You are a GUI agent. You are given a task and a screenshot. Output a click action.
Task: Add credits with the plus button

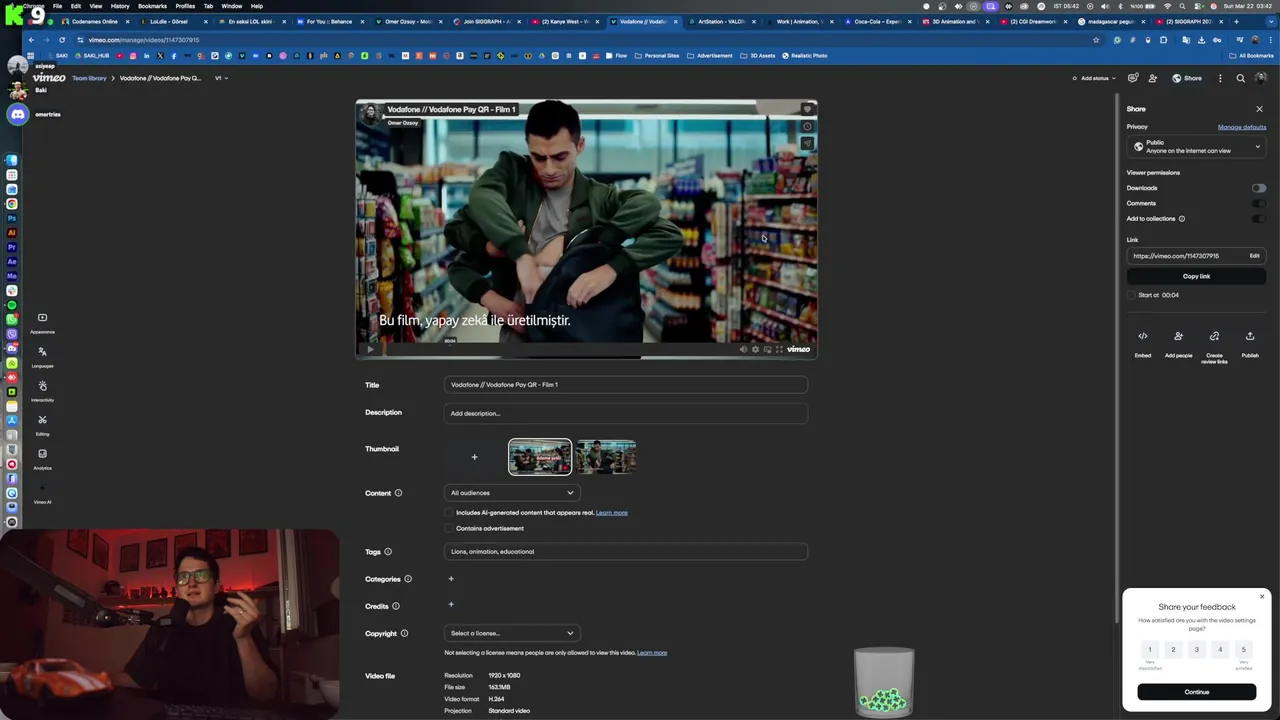[451, 604]
